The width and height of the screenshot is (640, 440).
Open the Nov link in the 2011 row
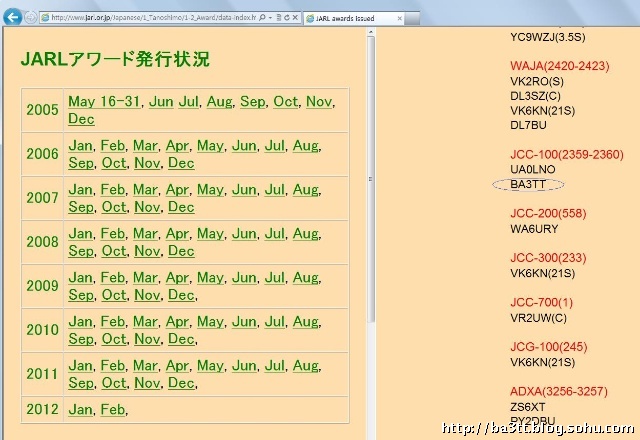[x=147, y=383]
